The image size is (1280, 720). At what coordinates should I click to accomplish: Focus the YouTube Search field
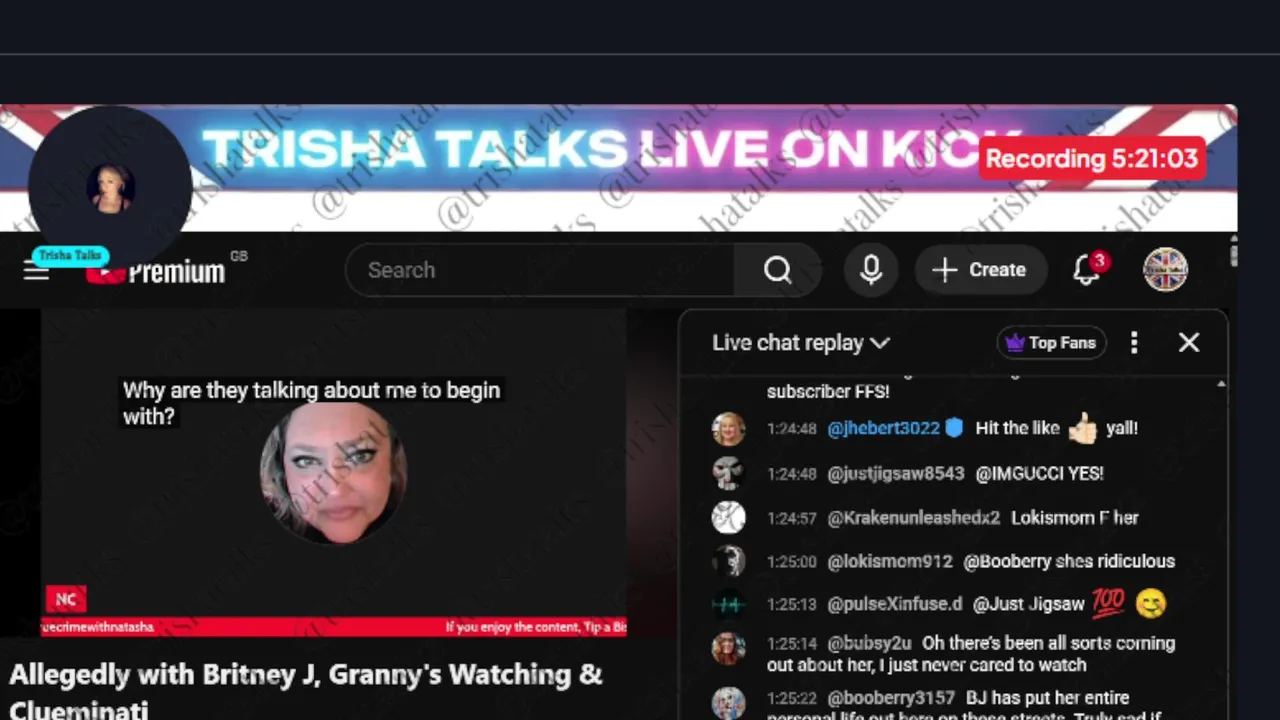tap(540, 270)
